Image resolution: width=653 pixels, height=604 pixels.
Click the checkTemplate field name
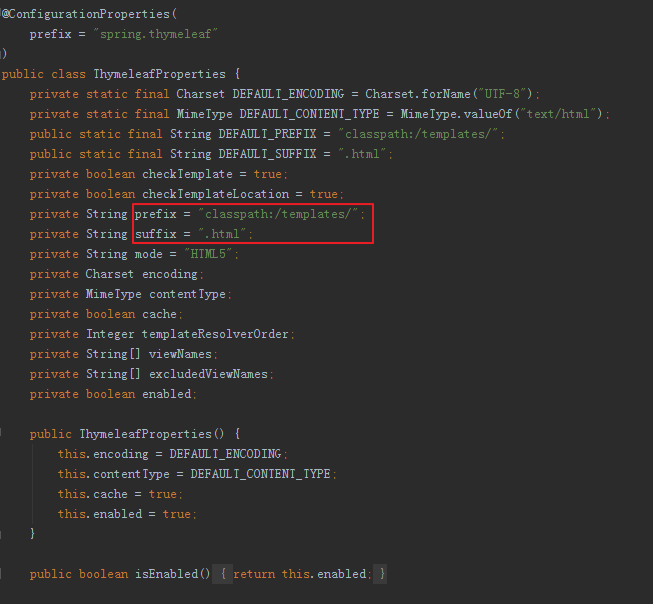pos(187,174)
